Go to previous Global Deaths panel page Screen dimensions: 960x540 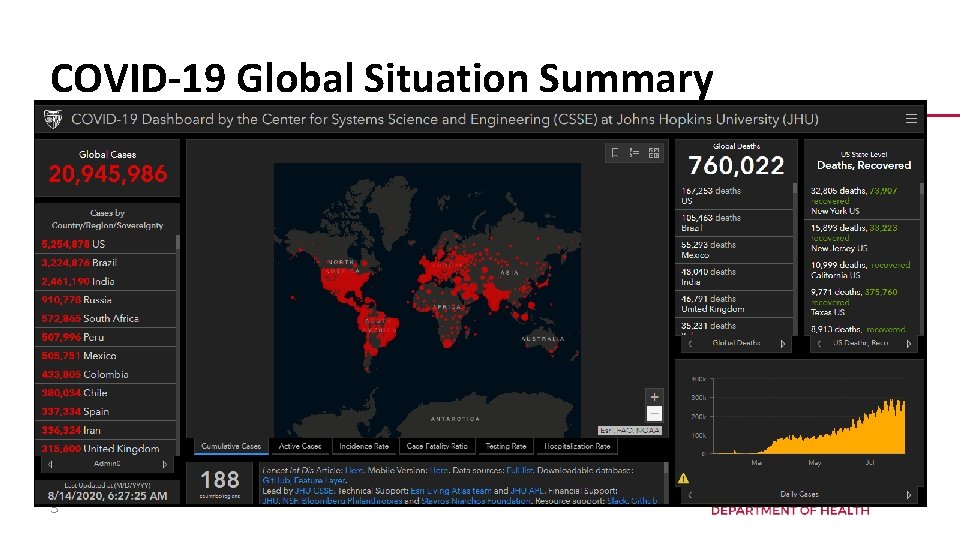(691, 343)
